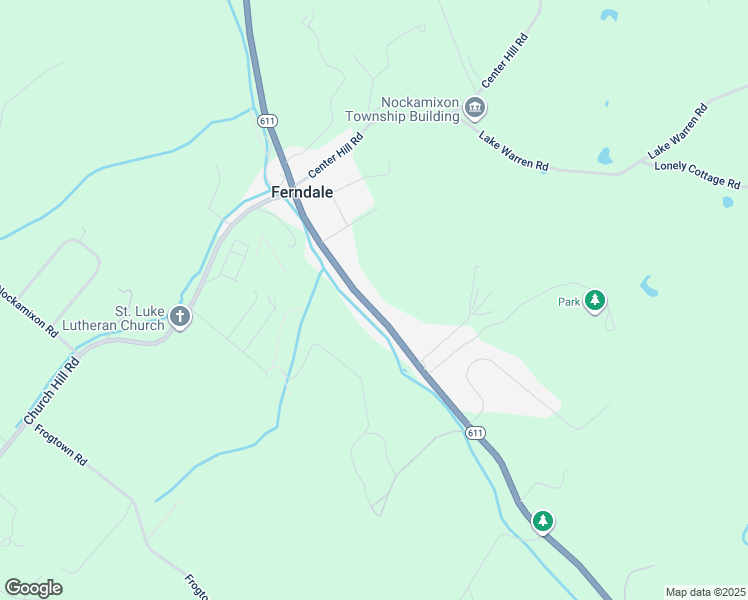The height and width of the screenshot is (600, 748).
Task: Click the green tree marker beside Route 611
Action: click(x=542, y=521)
